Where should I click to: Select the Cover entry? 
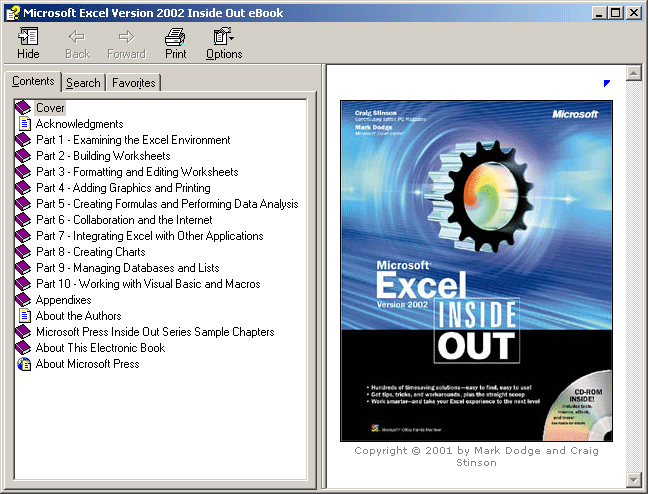(50, 108)
